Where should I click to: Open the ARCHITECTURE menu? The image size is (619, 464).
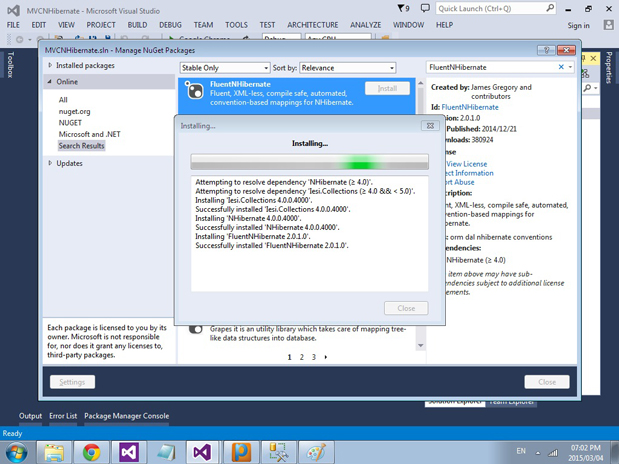313,25
